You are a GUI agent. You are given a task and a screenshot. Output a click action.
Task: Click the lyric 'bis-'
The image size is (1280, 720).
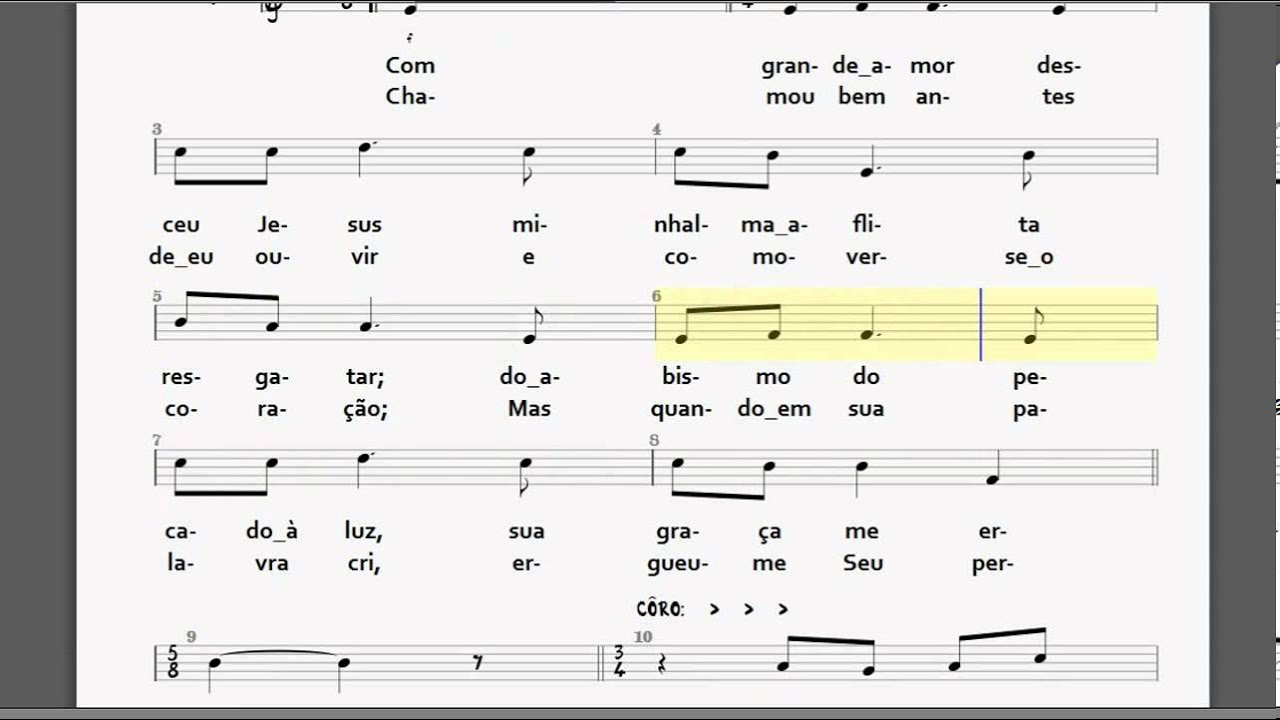681,377
